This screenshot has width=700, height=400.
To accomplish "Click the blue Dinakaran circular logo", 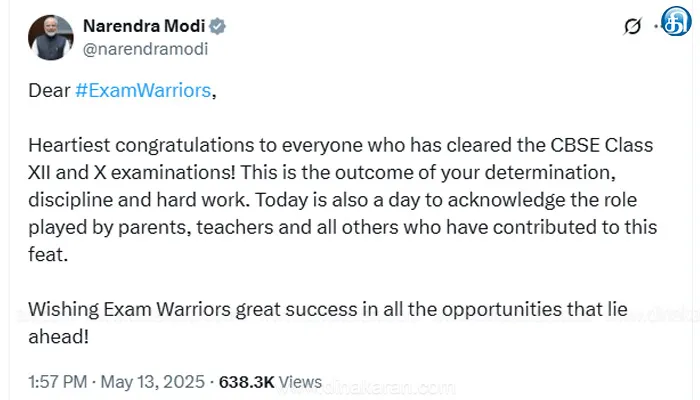I will 676,21.
